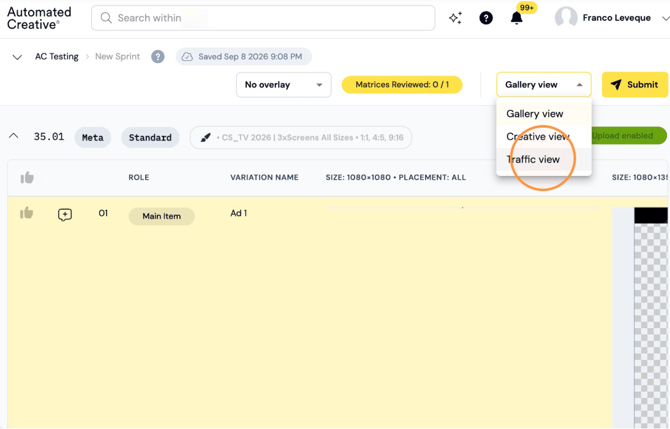Image resolution: width=670 pixels, height=429 pixels.
Task: Click the cloud saved status icon
Action: coord(187,56)
